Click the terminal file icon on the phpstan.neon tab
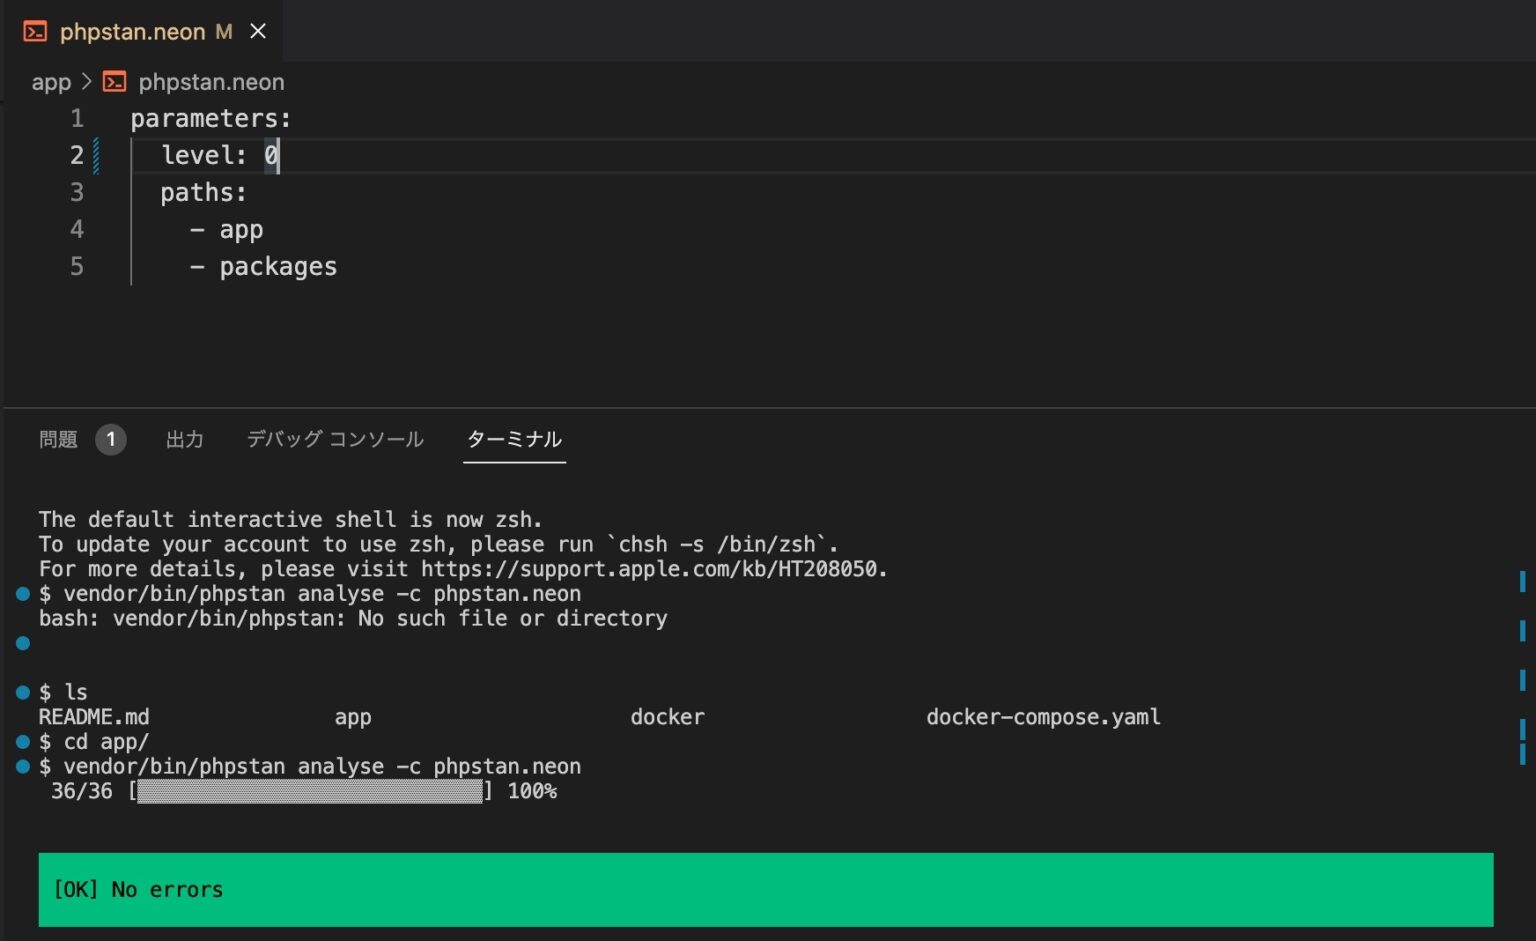The width and height of the screenshot is (1536, 941). 36,31
